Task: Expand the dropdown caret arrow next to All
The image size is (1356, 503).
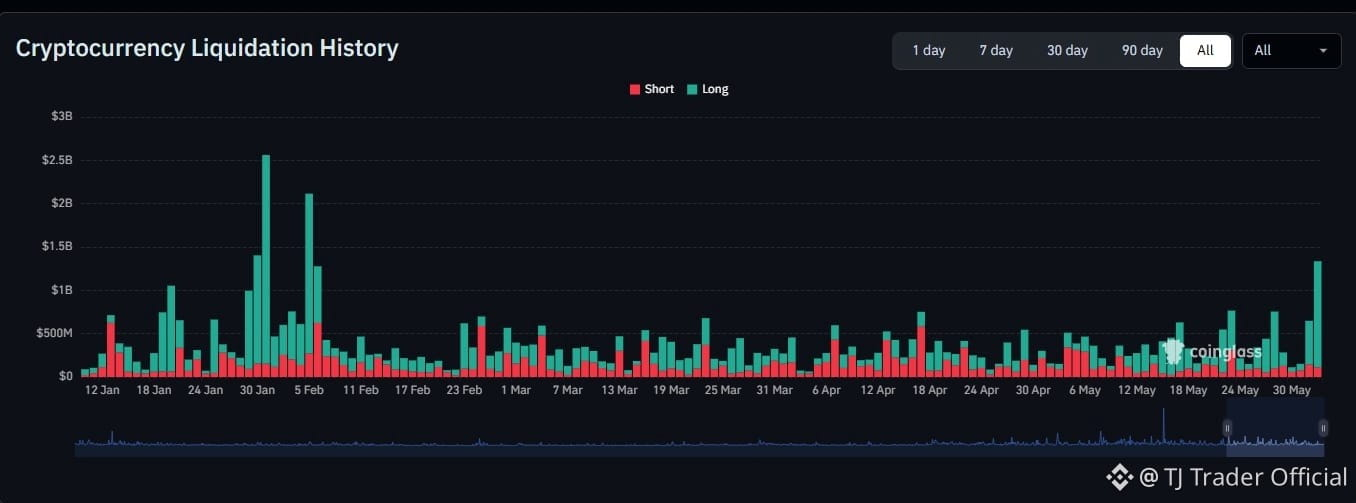Action: pyautogui.click(x=1323, y=51)
